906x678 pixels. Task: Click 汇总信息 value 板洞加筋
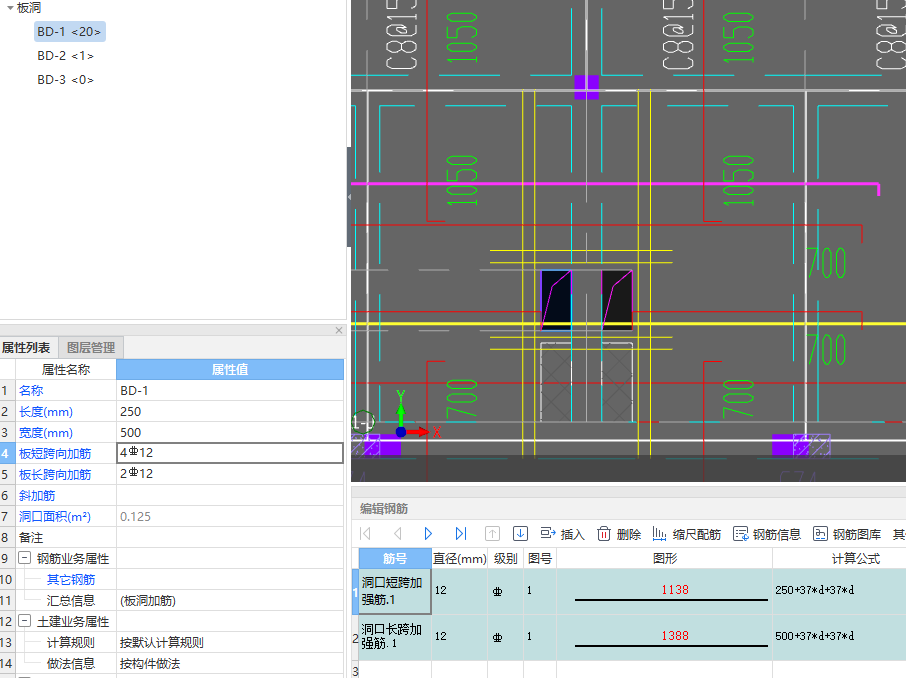(230, 601)
